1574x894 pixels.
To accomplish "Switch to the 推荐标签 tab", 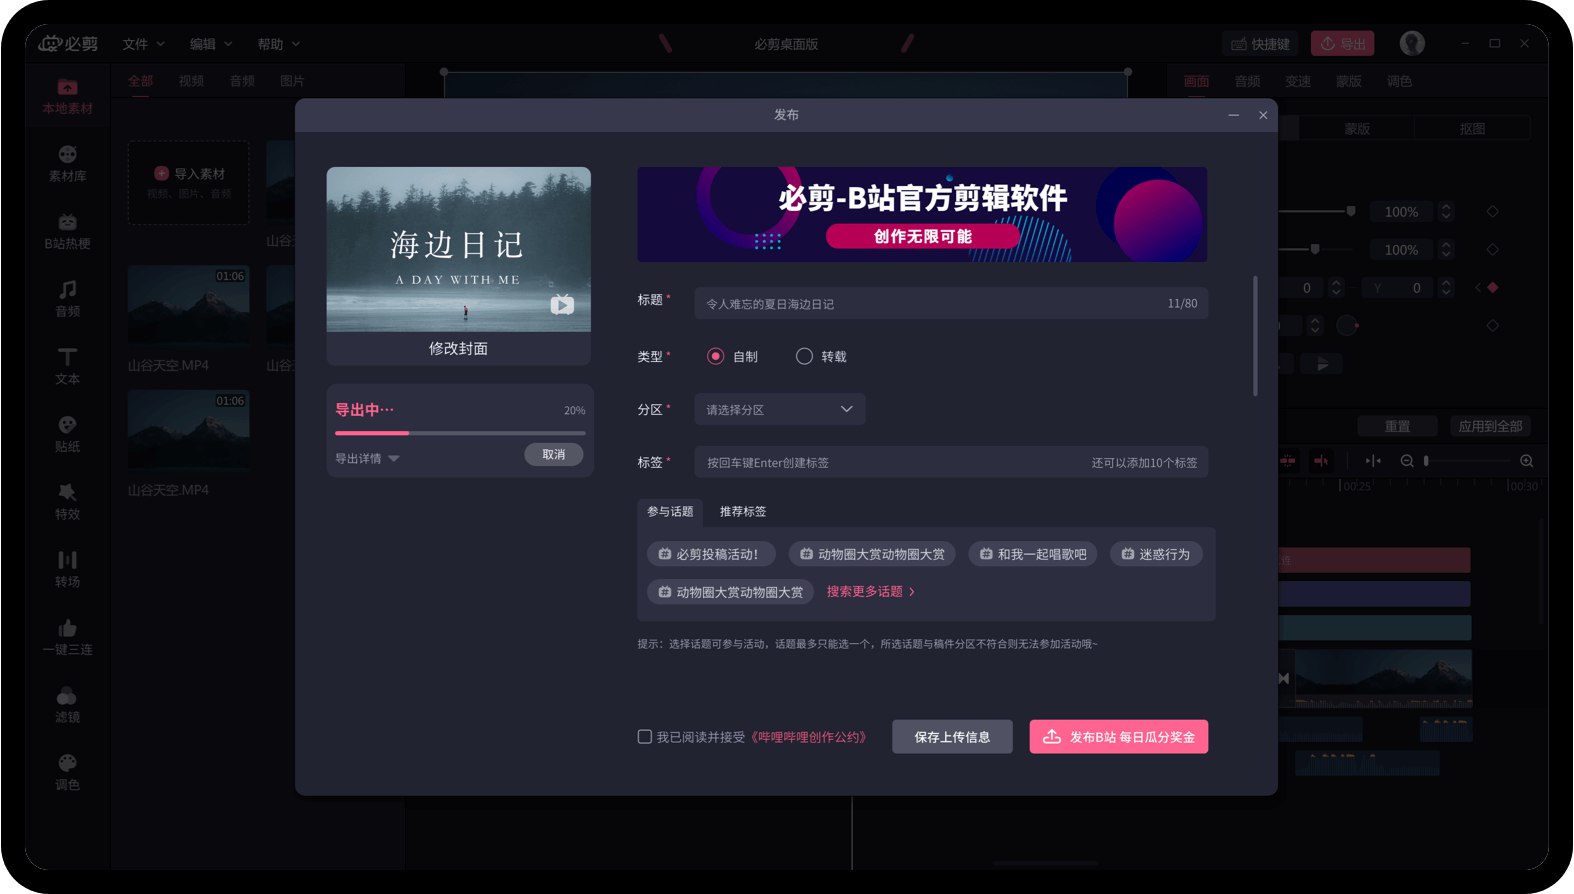I will click(x=743, y=511).
